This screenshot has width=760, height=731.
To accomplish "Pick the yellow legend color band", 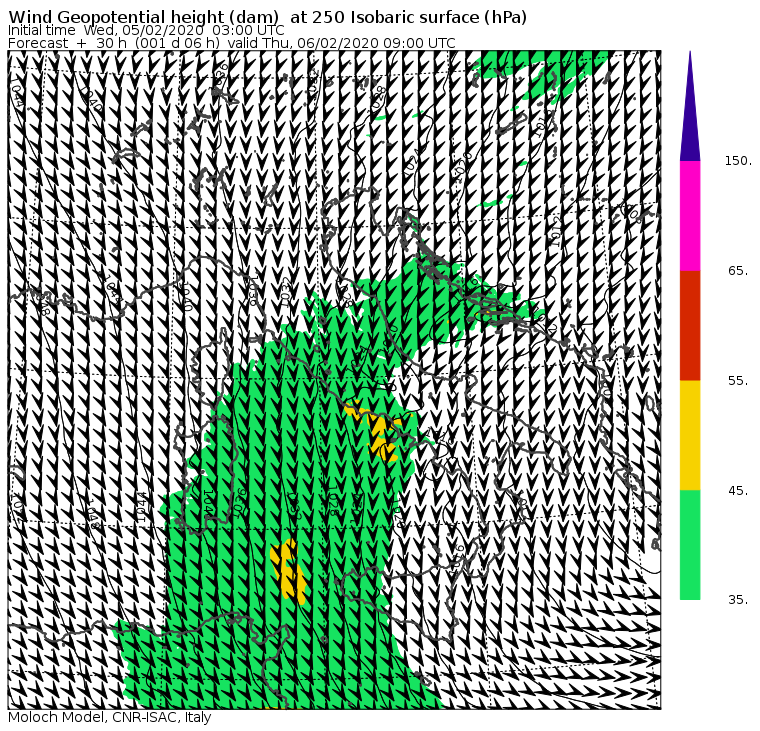I will point(690,435).
